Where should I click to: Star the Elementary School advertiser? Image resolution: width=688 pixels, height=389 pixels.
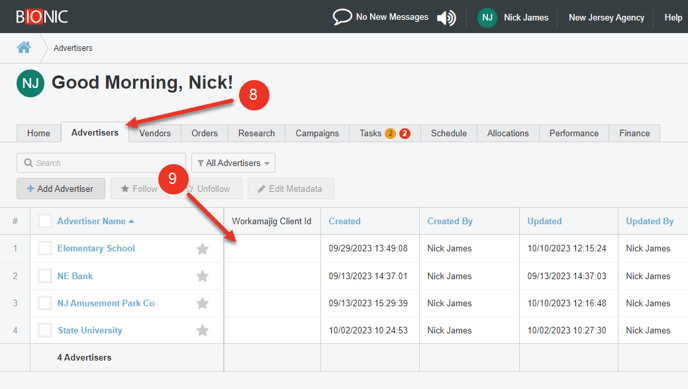[202, 249]
